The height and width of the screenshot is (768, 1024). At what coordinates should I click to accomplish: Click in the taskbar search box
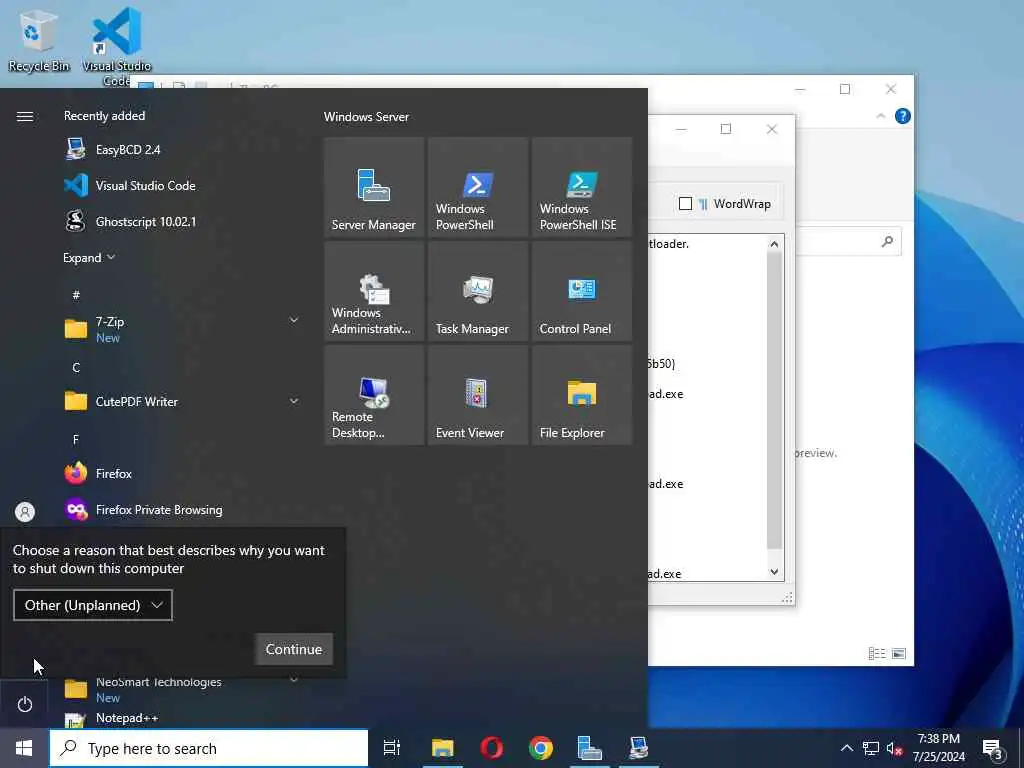pyautogui.click(x=209, y=748)
